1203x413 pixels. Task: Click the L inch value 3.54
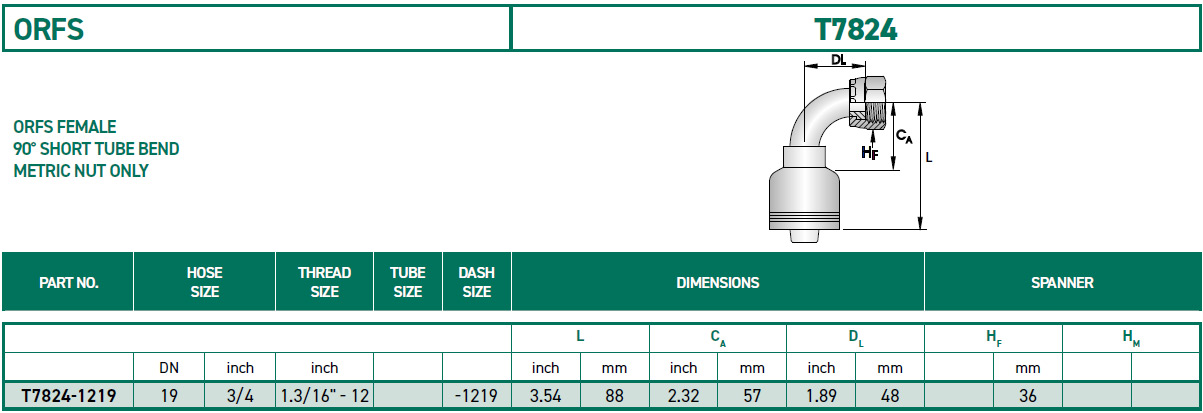pyautogui.click(x=545, y=396)
